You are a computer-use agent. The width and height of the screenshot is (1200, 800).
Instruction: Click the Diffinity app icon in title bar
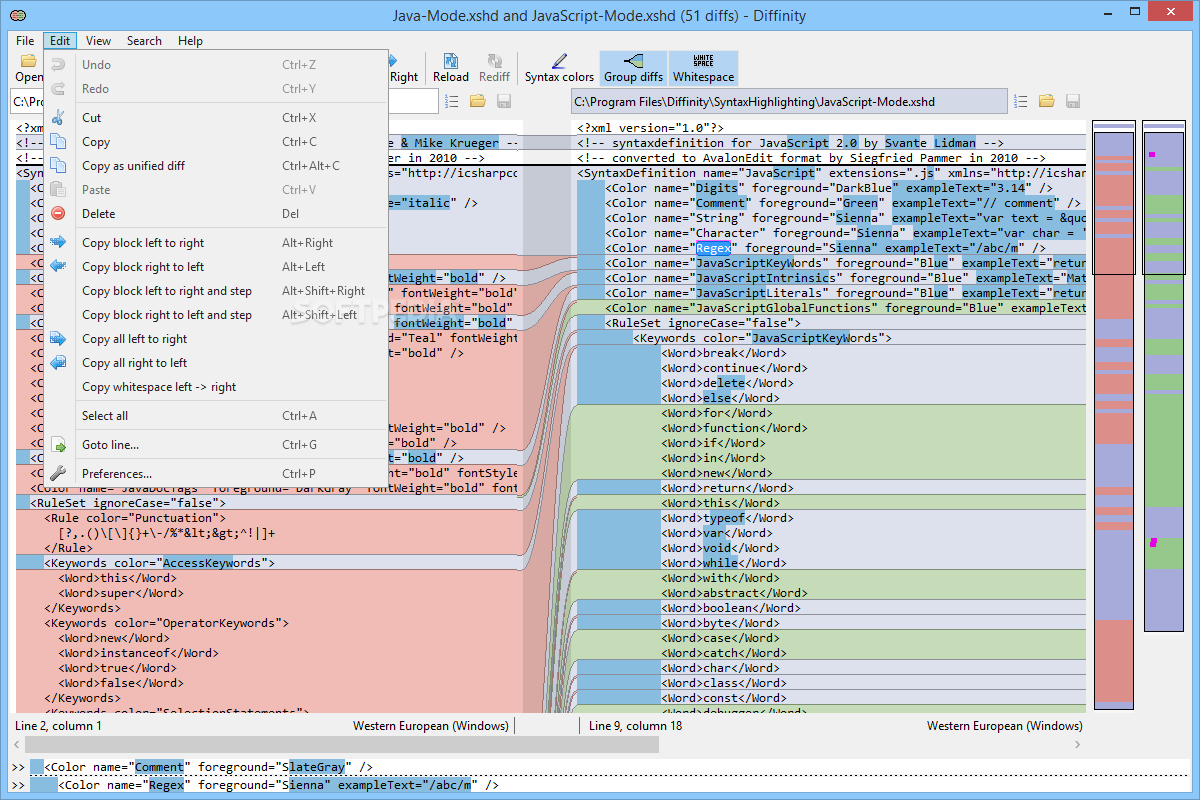point(17,15)
